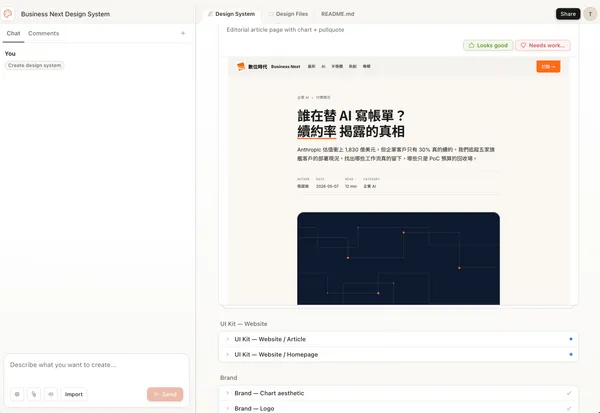Viewport: 600px width, 413px height.
Task: Click the Needs work... button
Action: click(543, 45)
